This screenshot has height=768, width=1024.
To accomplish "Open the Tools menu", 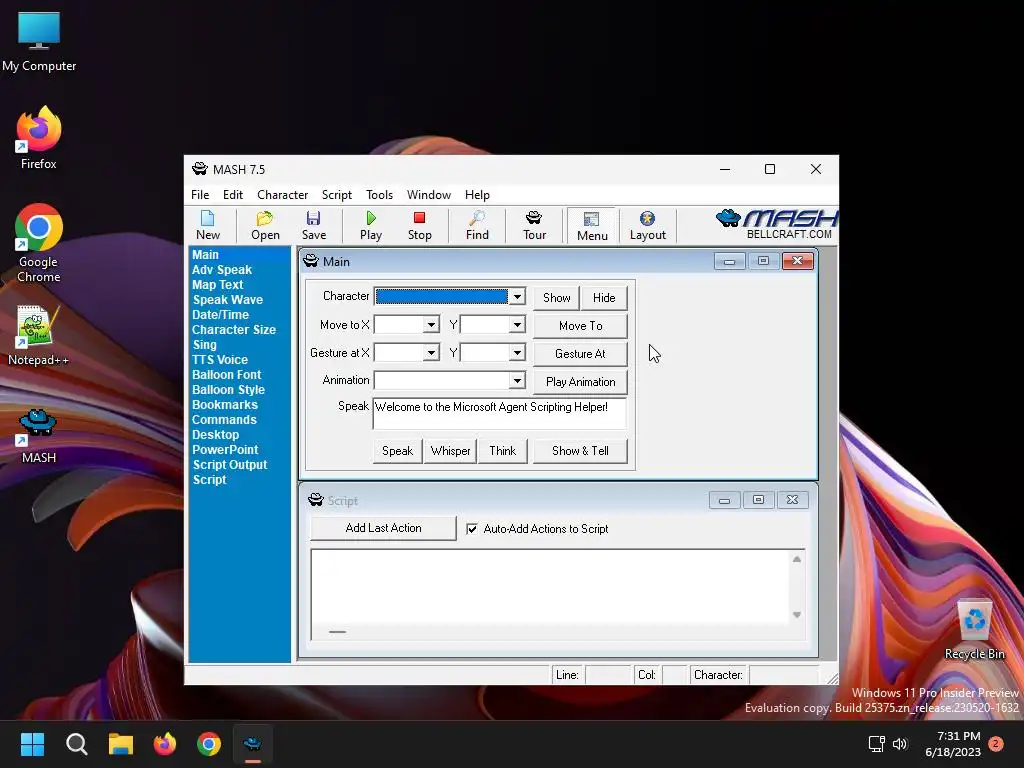I will pyautogui.click(x=379, y=195).
